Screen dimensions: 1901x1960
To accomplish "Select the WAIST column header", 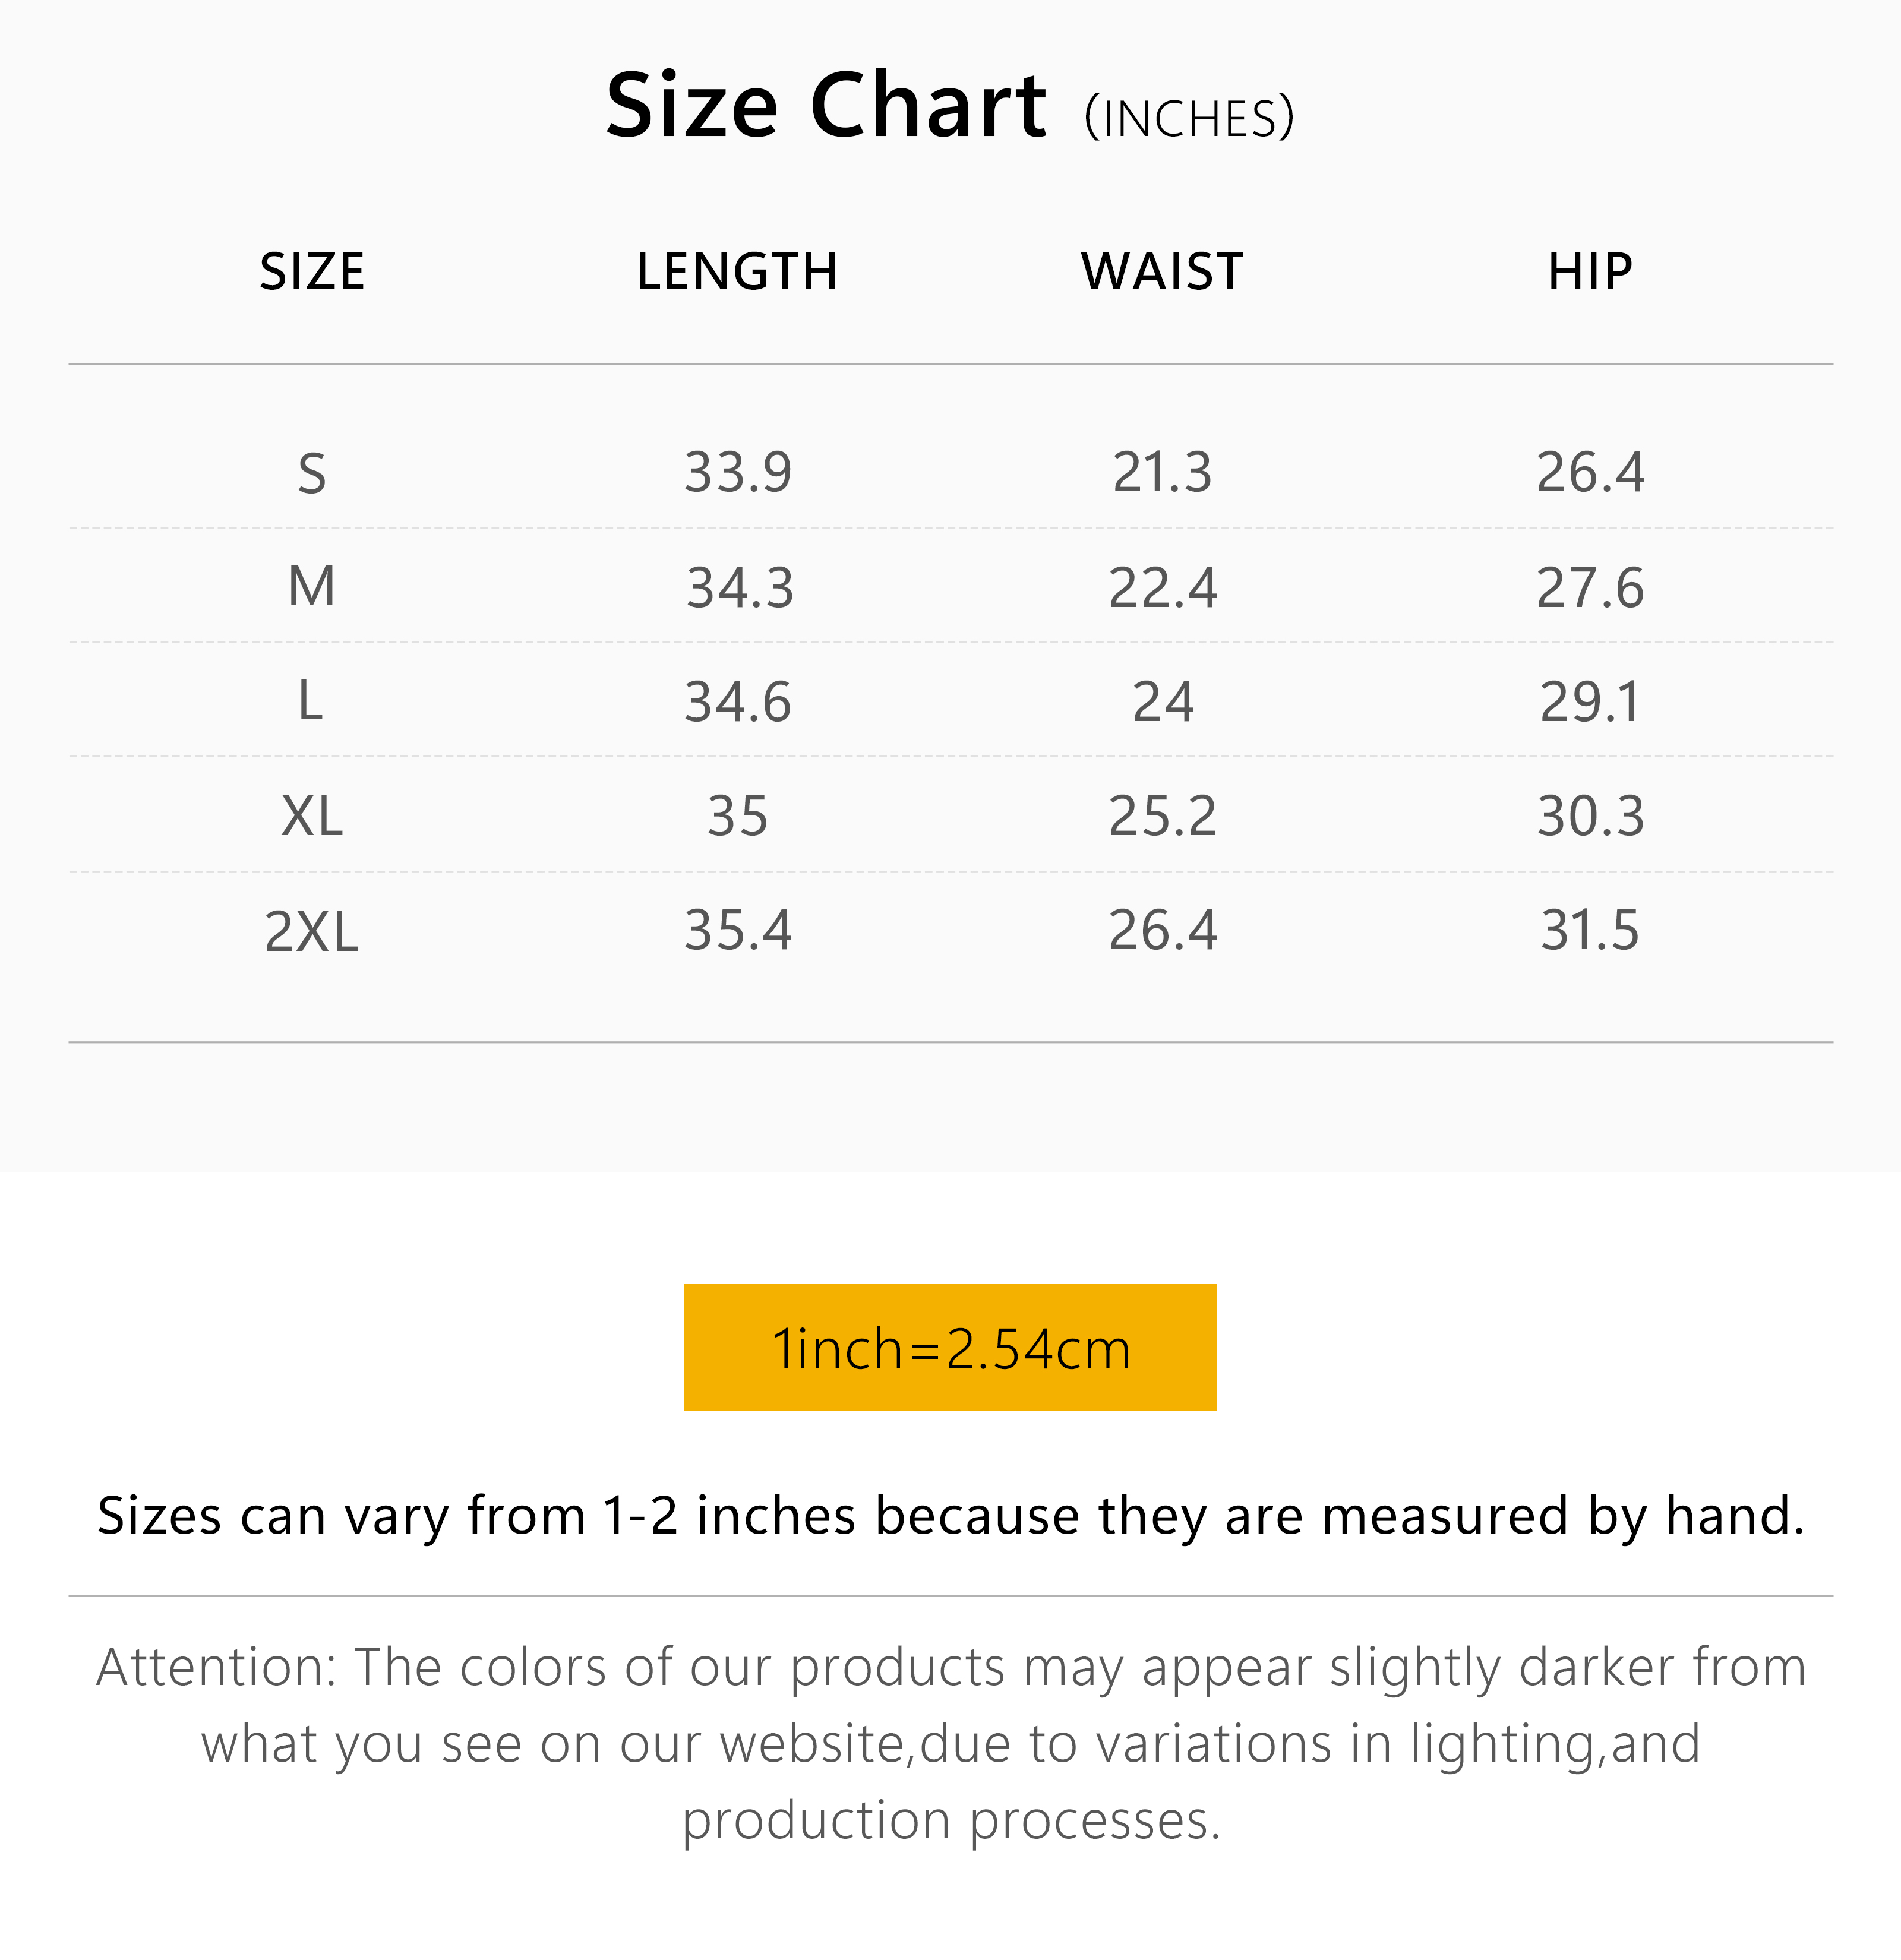I will point(1162,272).
